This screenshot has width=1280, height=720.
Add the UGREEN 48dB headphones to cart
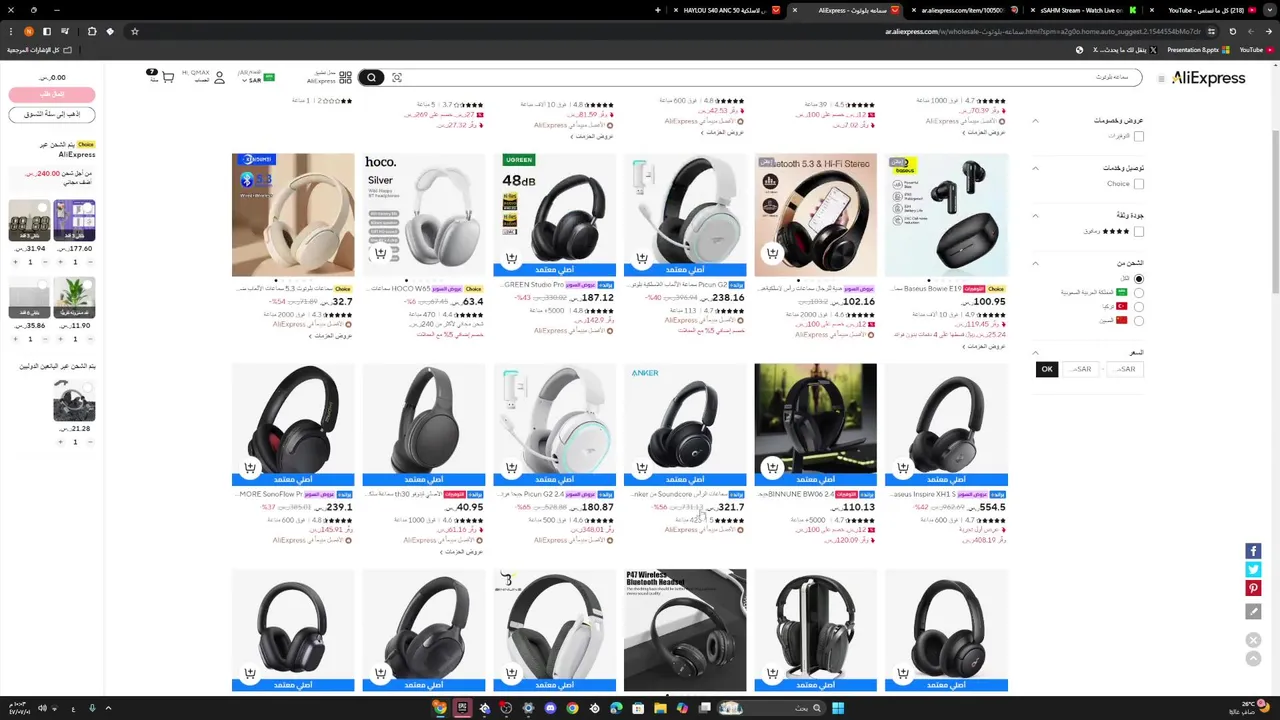511,259
